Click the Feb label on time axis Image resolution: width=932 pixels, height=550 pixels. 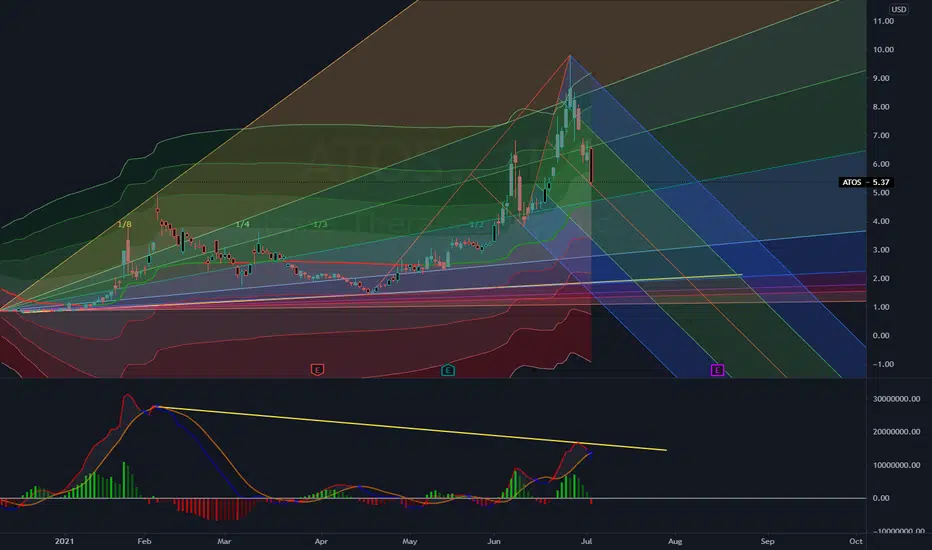click(x=144, y=541)
